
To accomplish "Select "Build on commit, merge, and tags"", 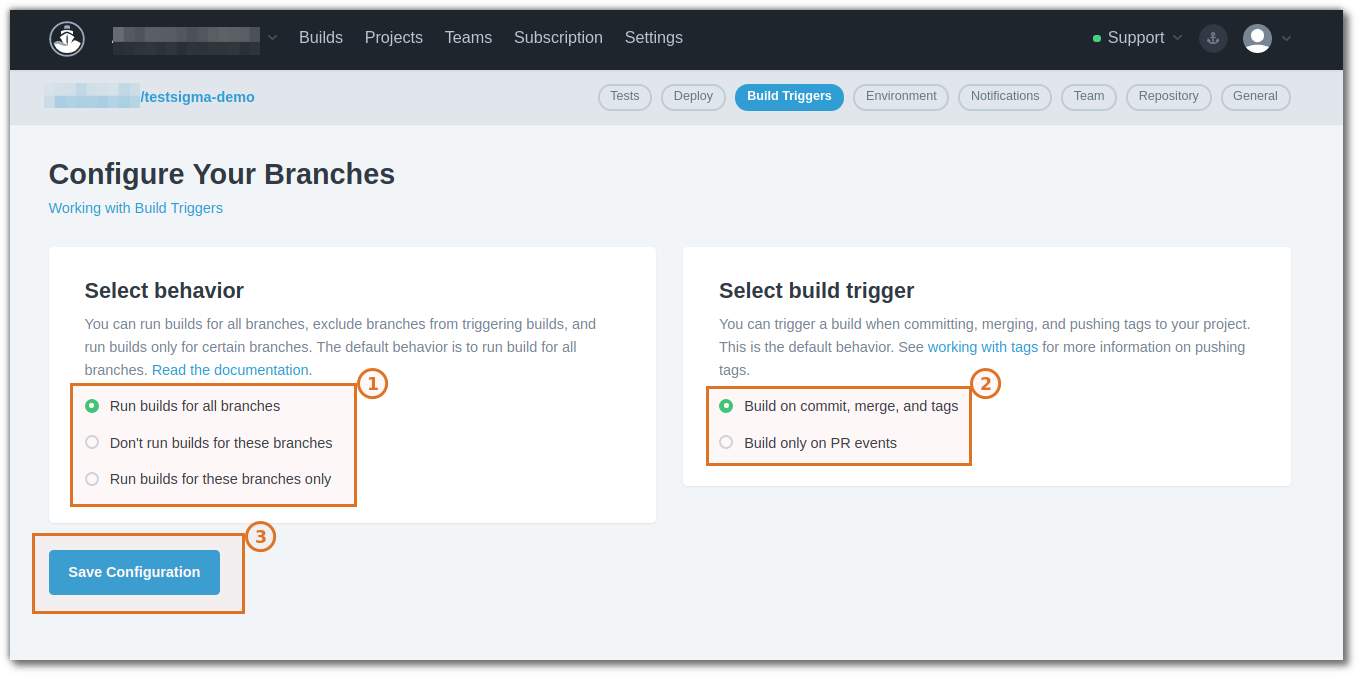I will pyautogui.click(x=725, y=405).
